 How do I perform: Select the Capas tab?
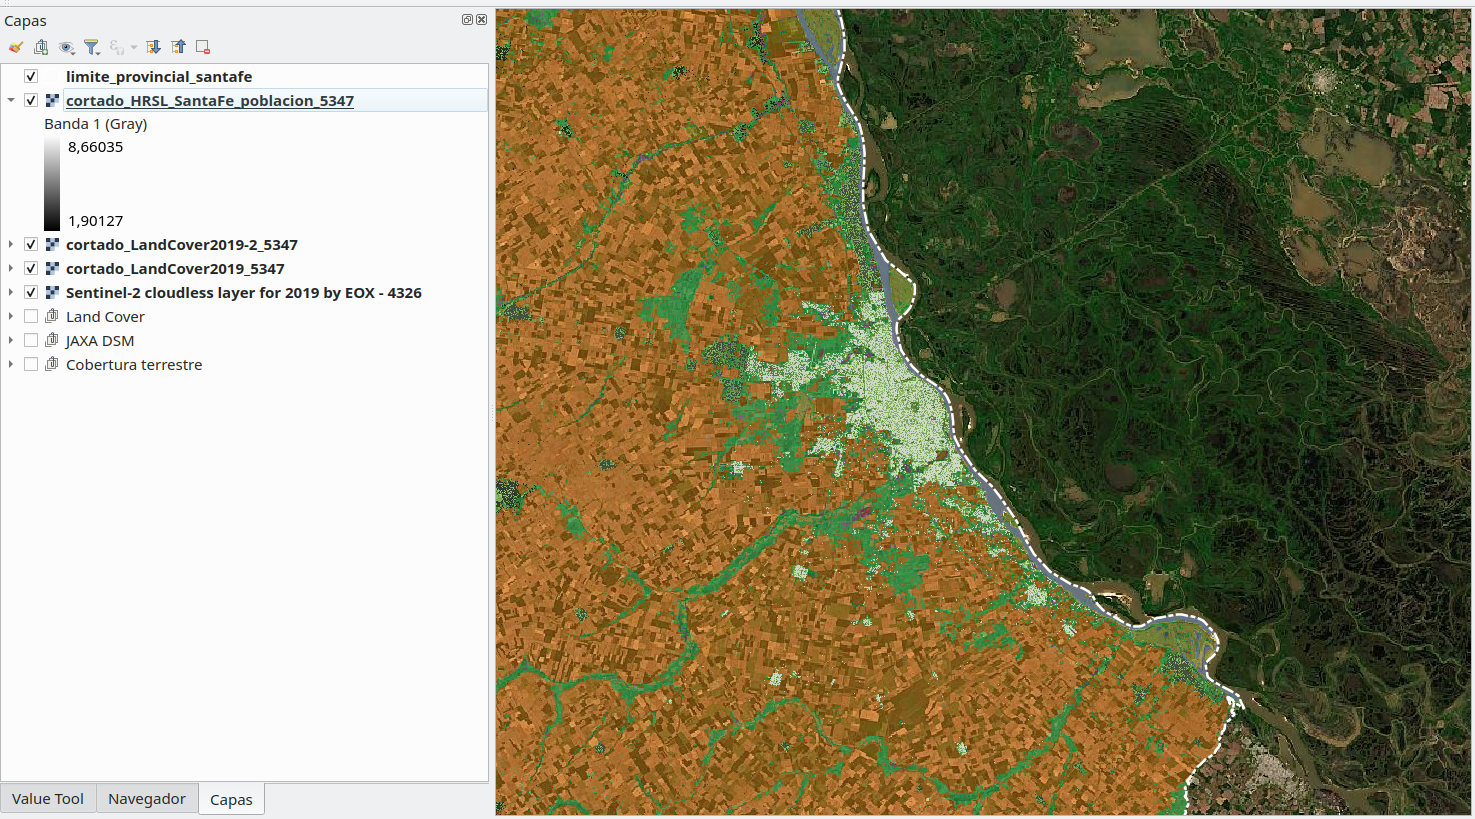(x=231, y=799)
